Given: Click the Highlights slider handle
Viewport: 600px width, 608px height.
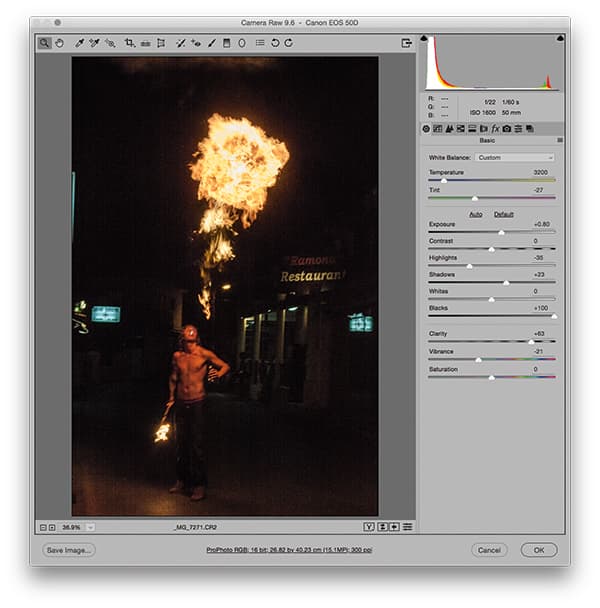Looking at the screenshot, I should click(x=469, y=266).
